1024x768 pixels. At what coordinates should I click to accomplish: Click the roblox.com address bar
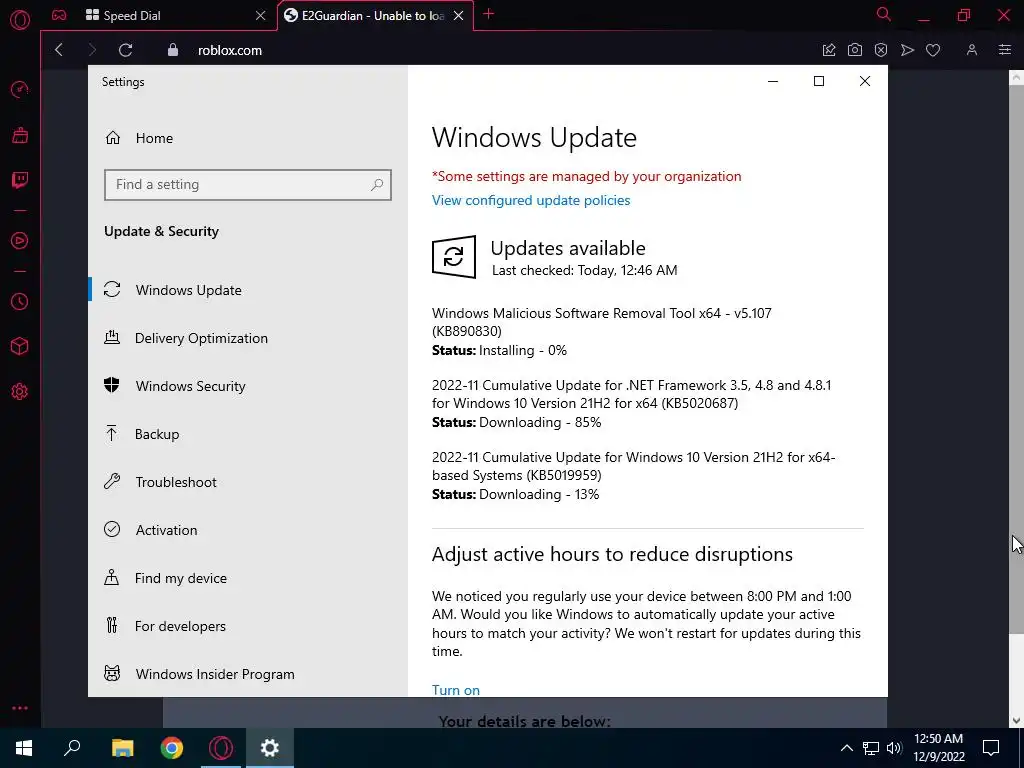tap(230, 50)
